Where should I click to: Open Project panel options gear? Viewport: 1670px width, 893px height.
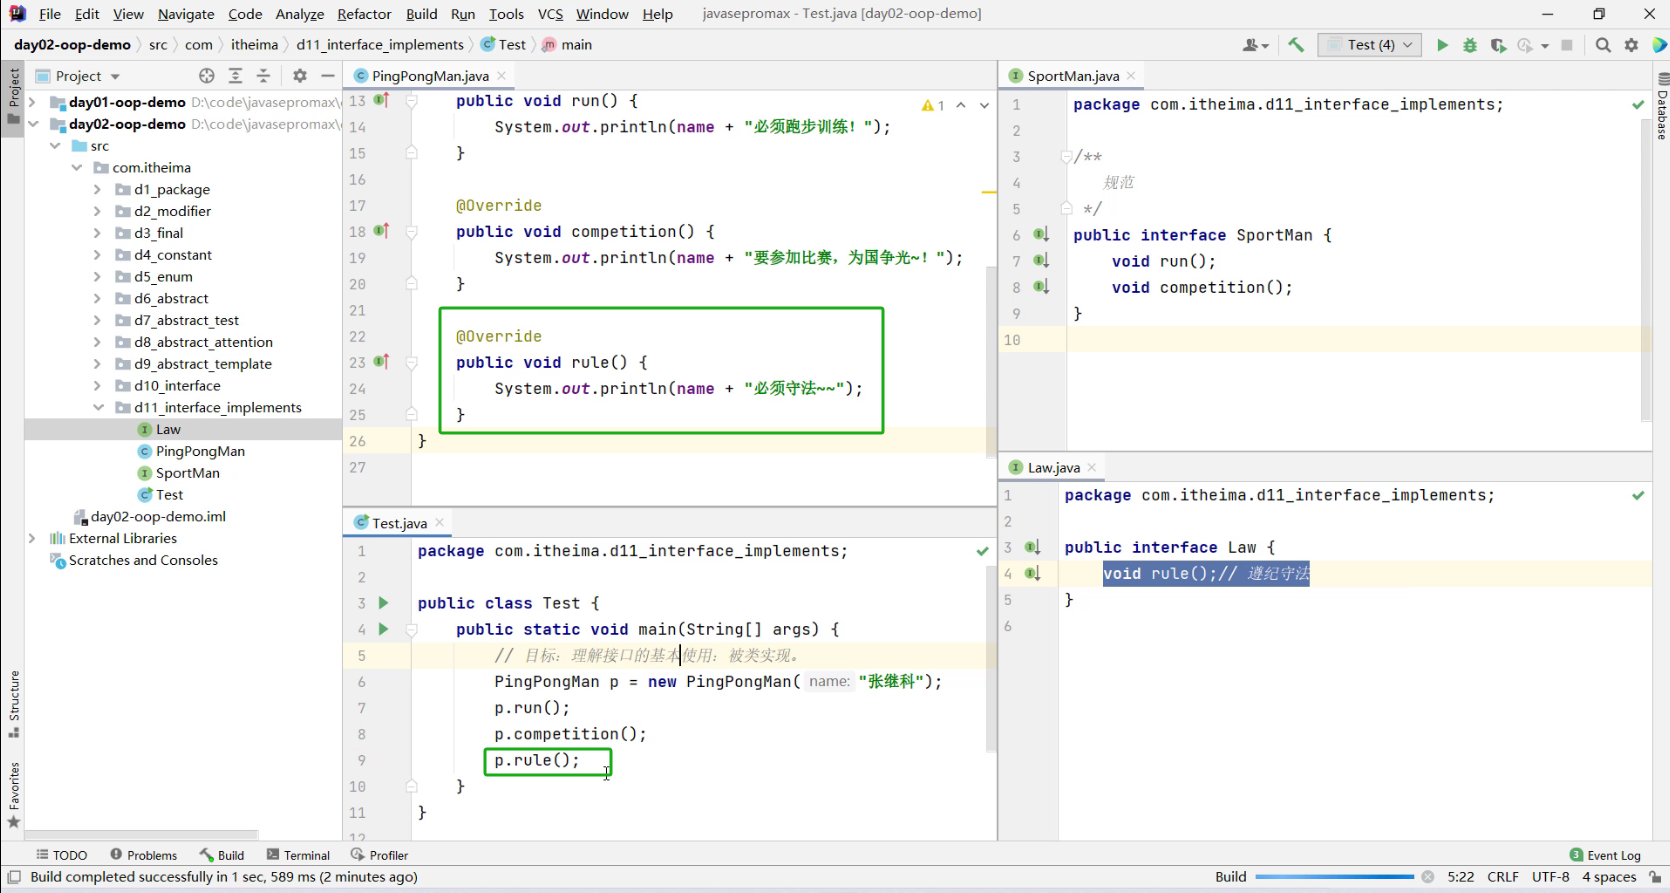point(300,76)
